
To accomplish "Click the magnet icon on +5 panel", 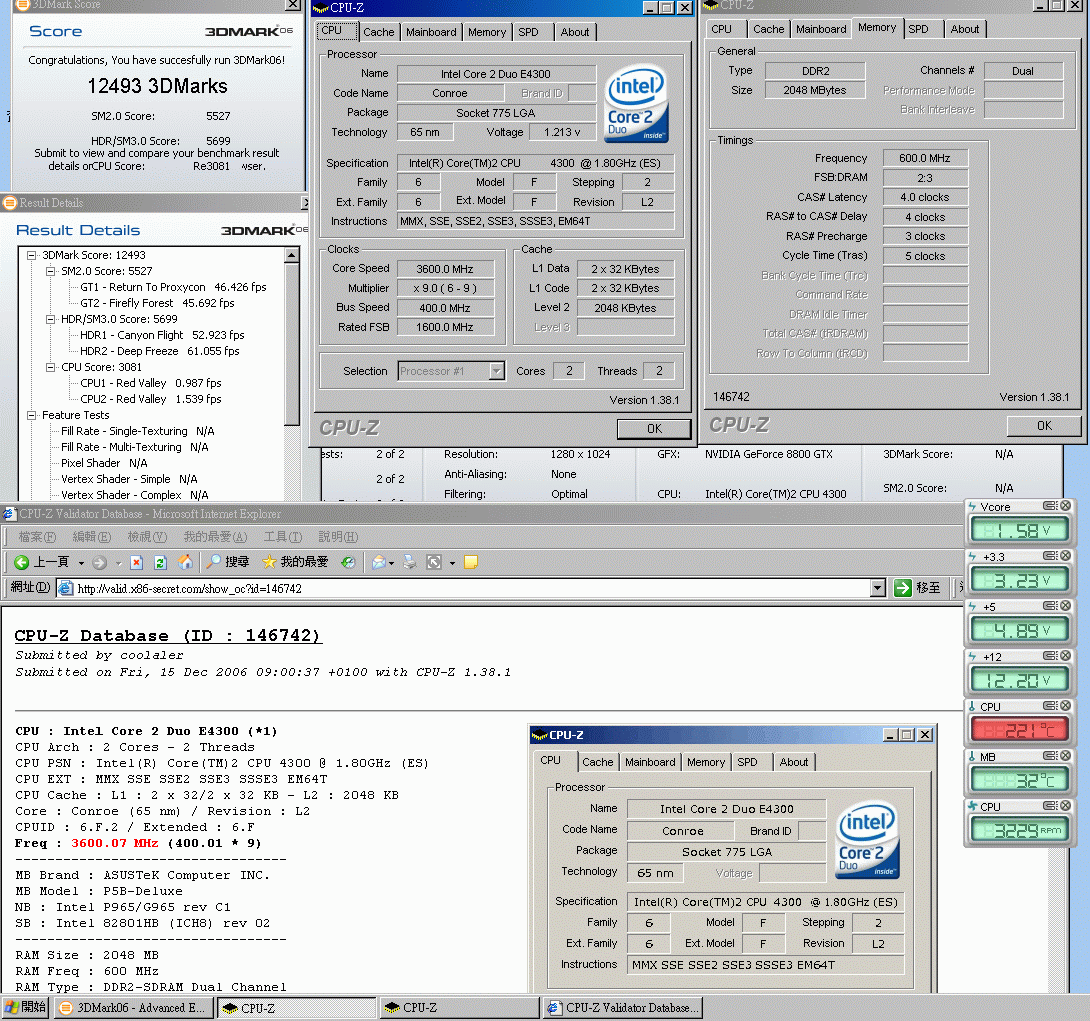I will coord(1050,606).
